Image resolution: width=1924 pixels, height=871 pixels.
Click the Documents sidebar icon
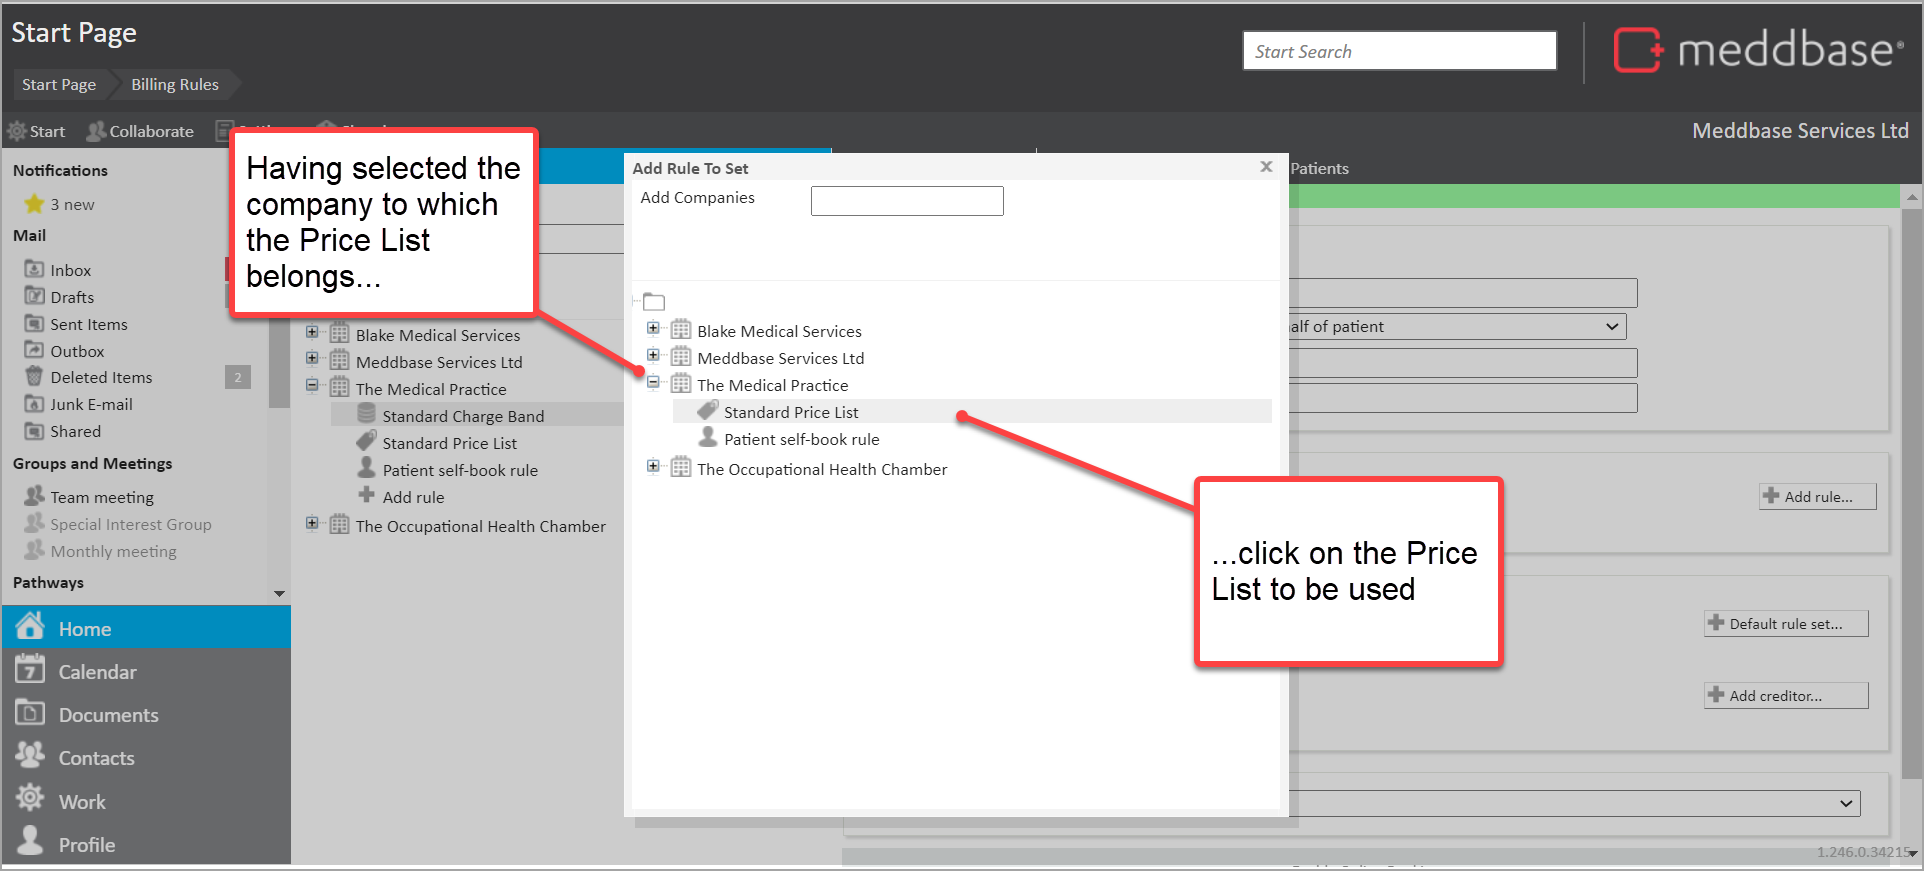[30, 713]
